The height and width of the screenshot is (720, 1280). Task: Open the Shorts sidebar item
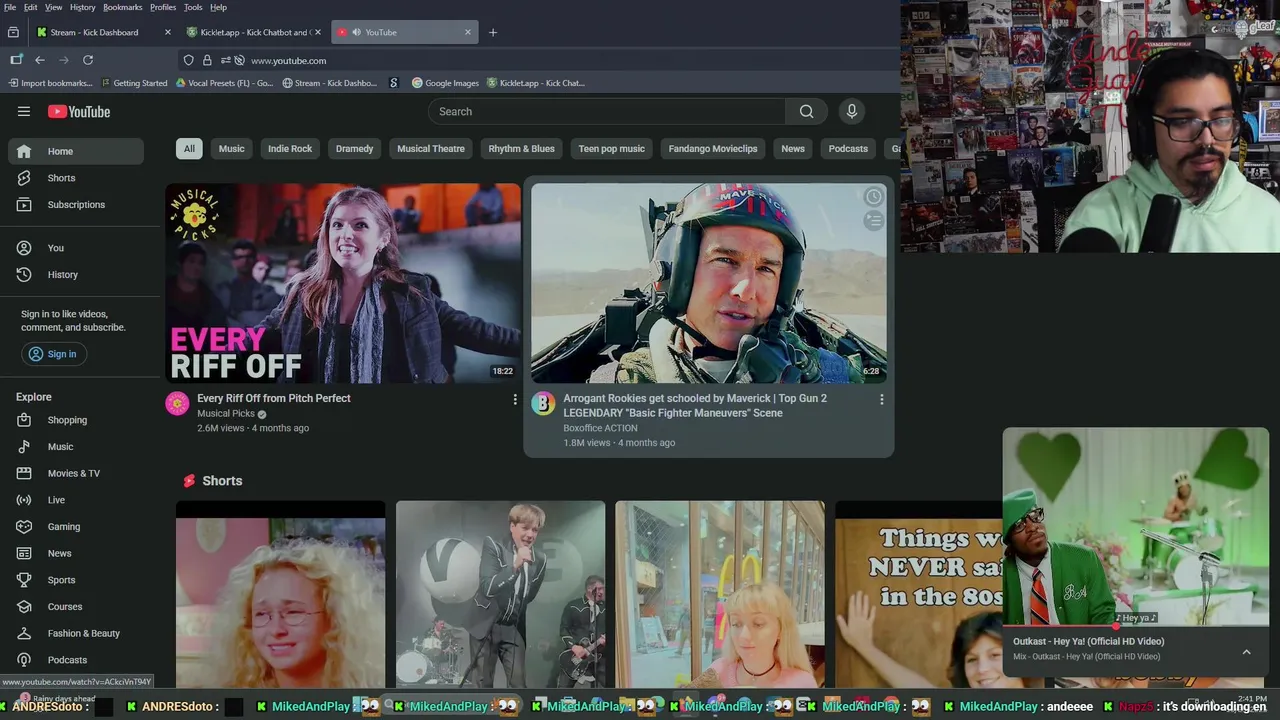pos(76,178)
